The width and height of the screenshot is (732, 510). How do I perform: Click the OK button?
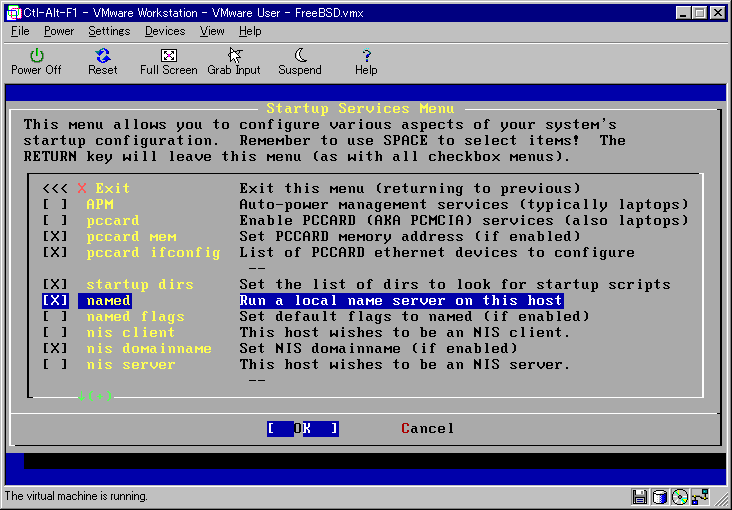303,429
